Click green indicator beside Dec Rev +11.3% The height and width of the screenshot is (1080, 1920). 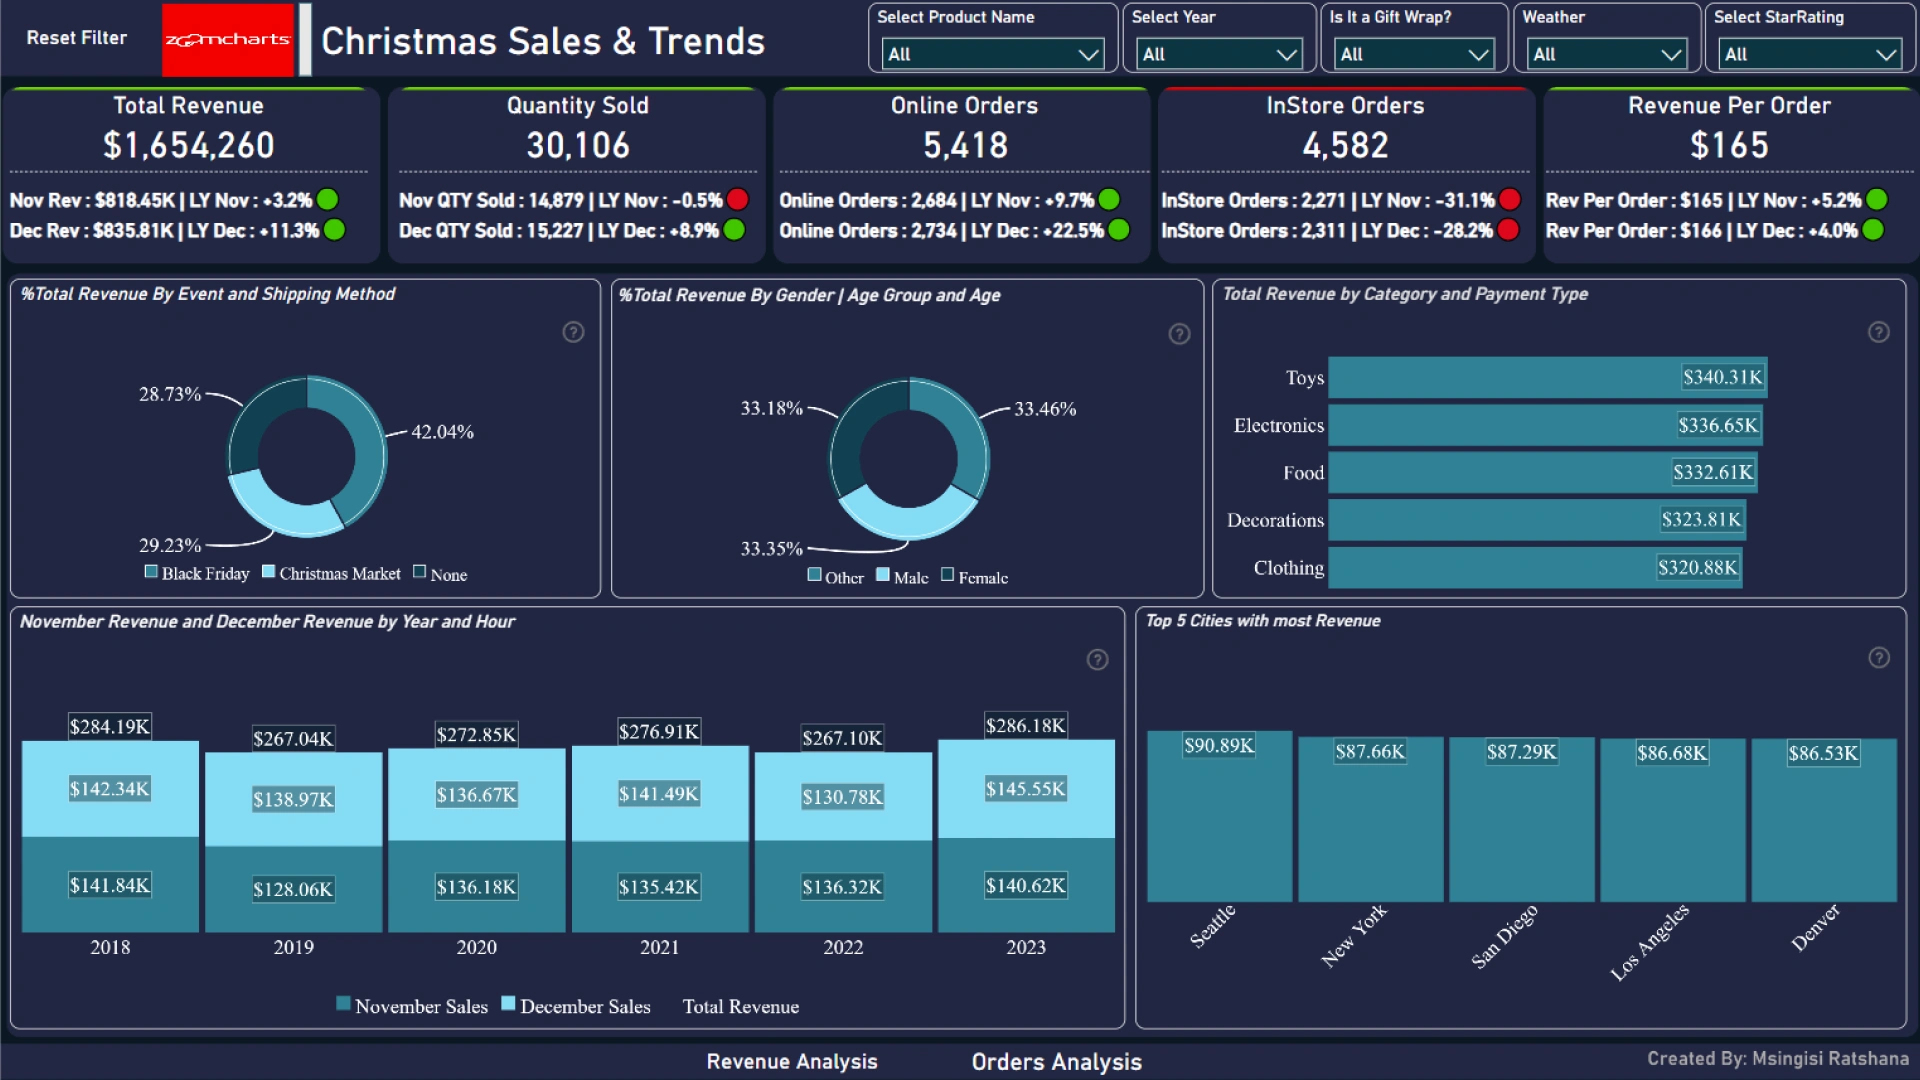coord(335,230)
